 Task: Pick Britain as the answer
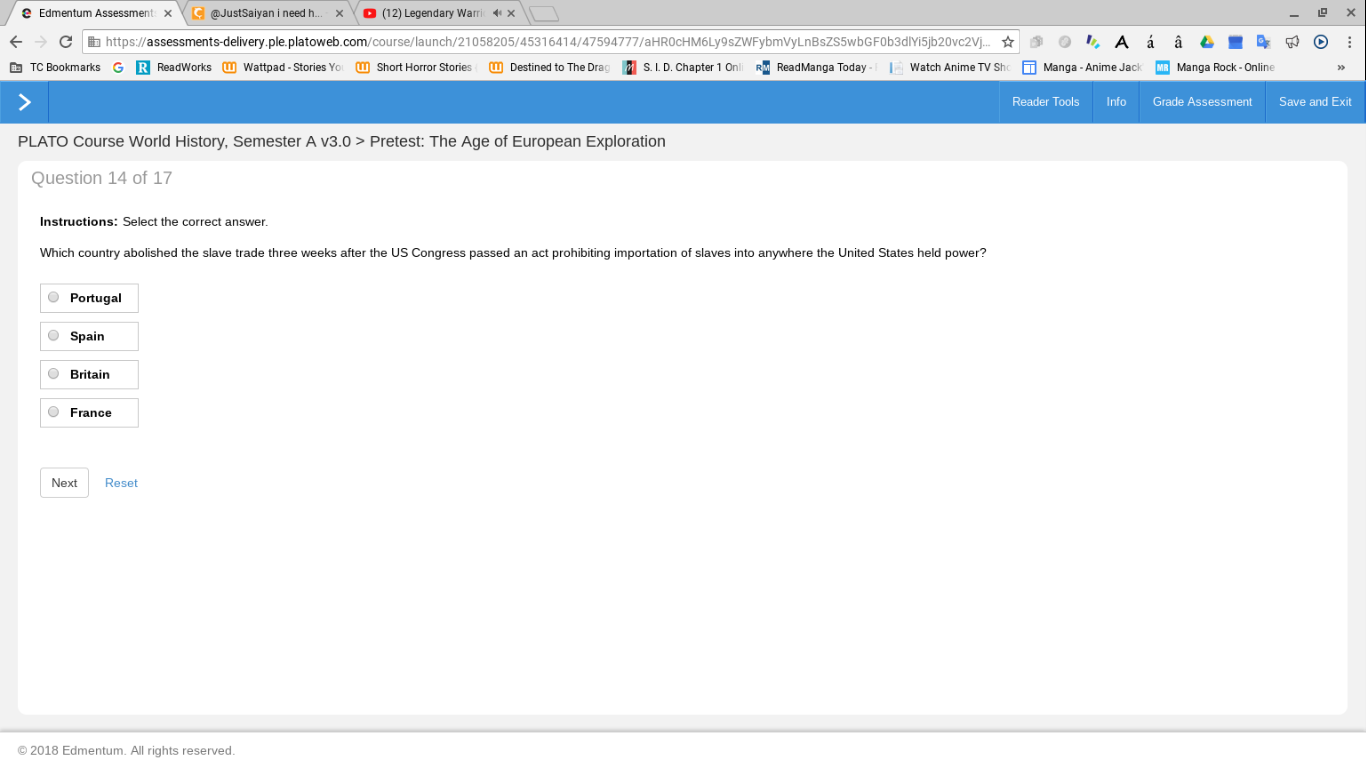click(89, 374)
